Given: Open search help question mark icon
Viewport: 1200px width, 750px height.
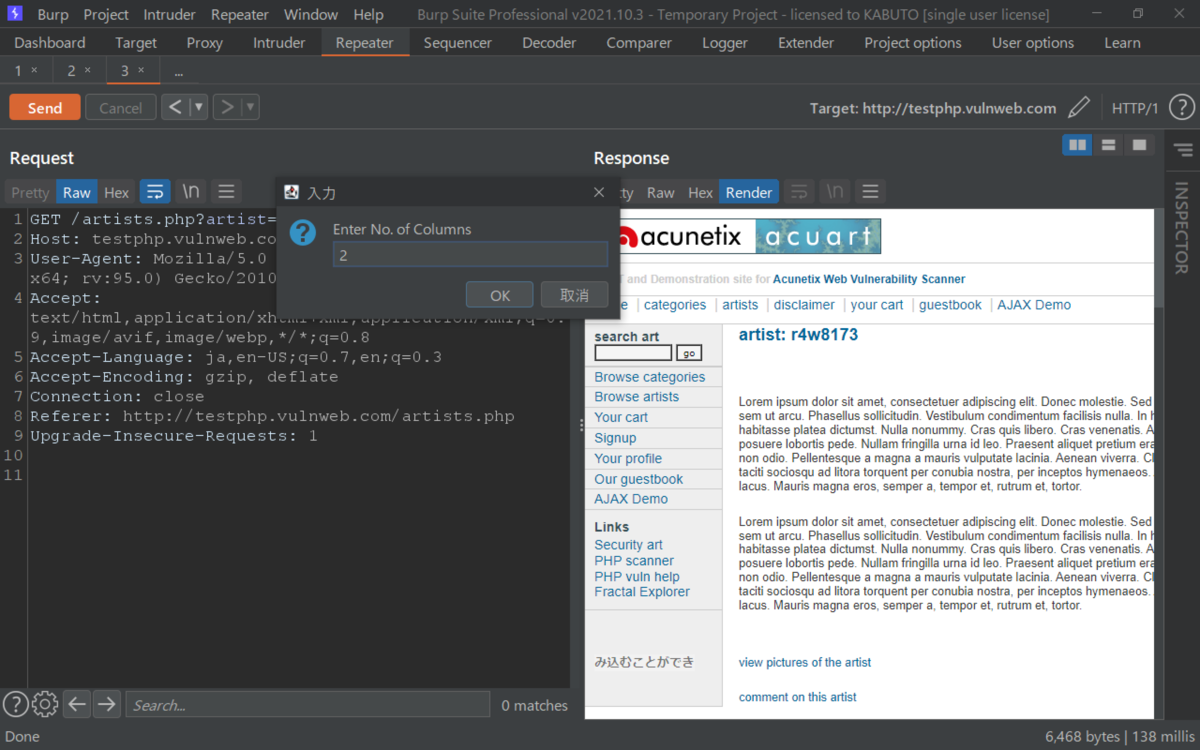Looking at the screenshot, I should coord(15,704).
